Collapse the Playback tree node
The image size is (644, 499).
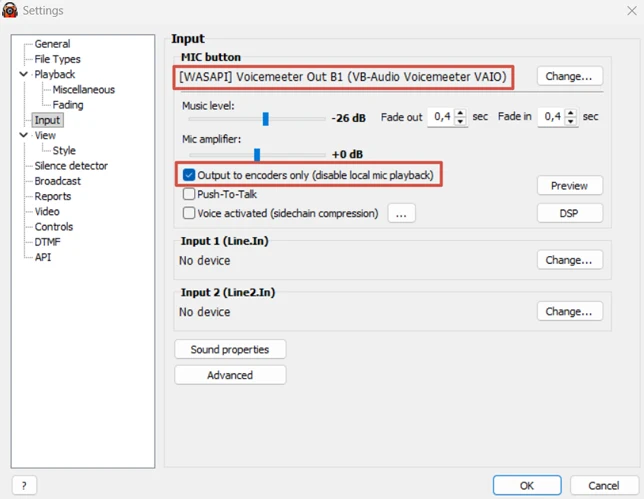(24, 74)
